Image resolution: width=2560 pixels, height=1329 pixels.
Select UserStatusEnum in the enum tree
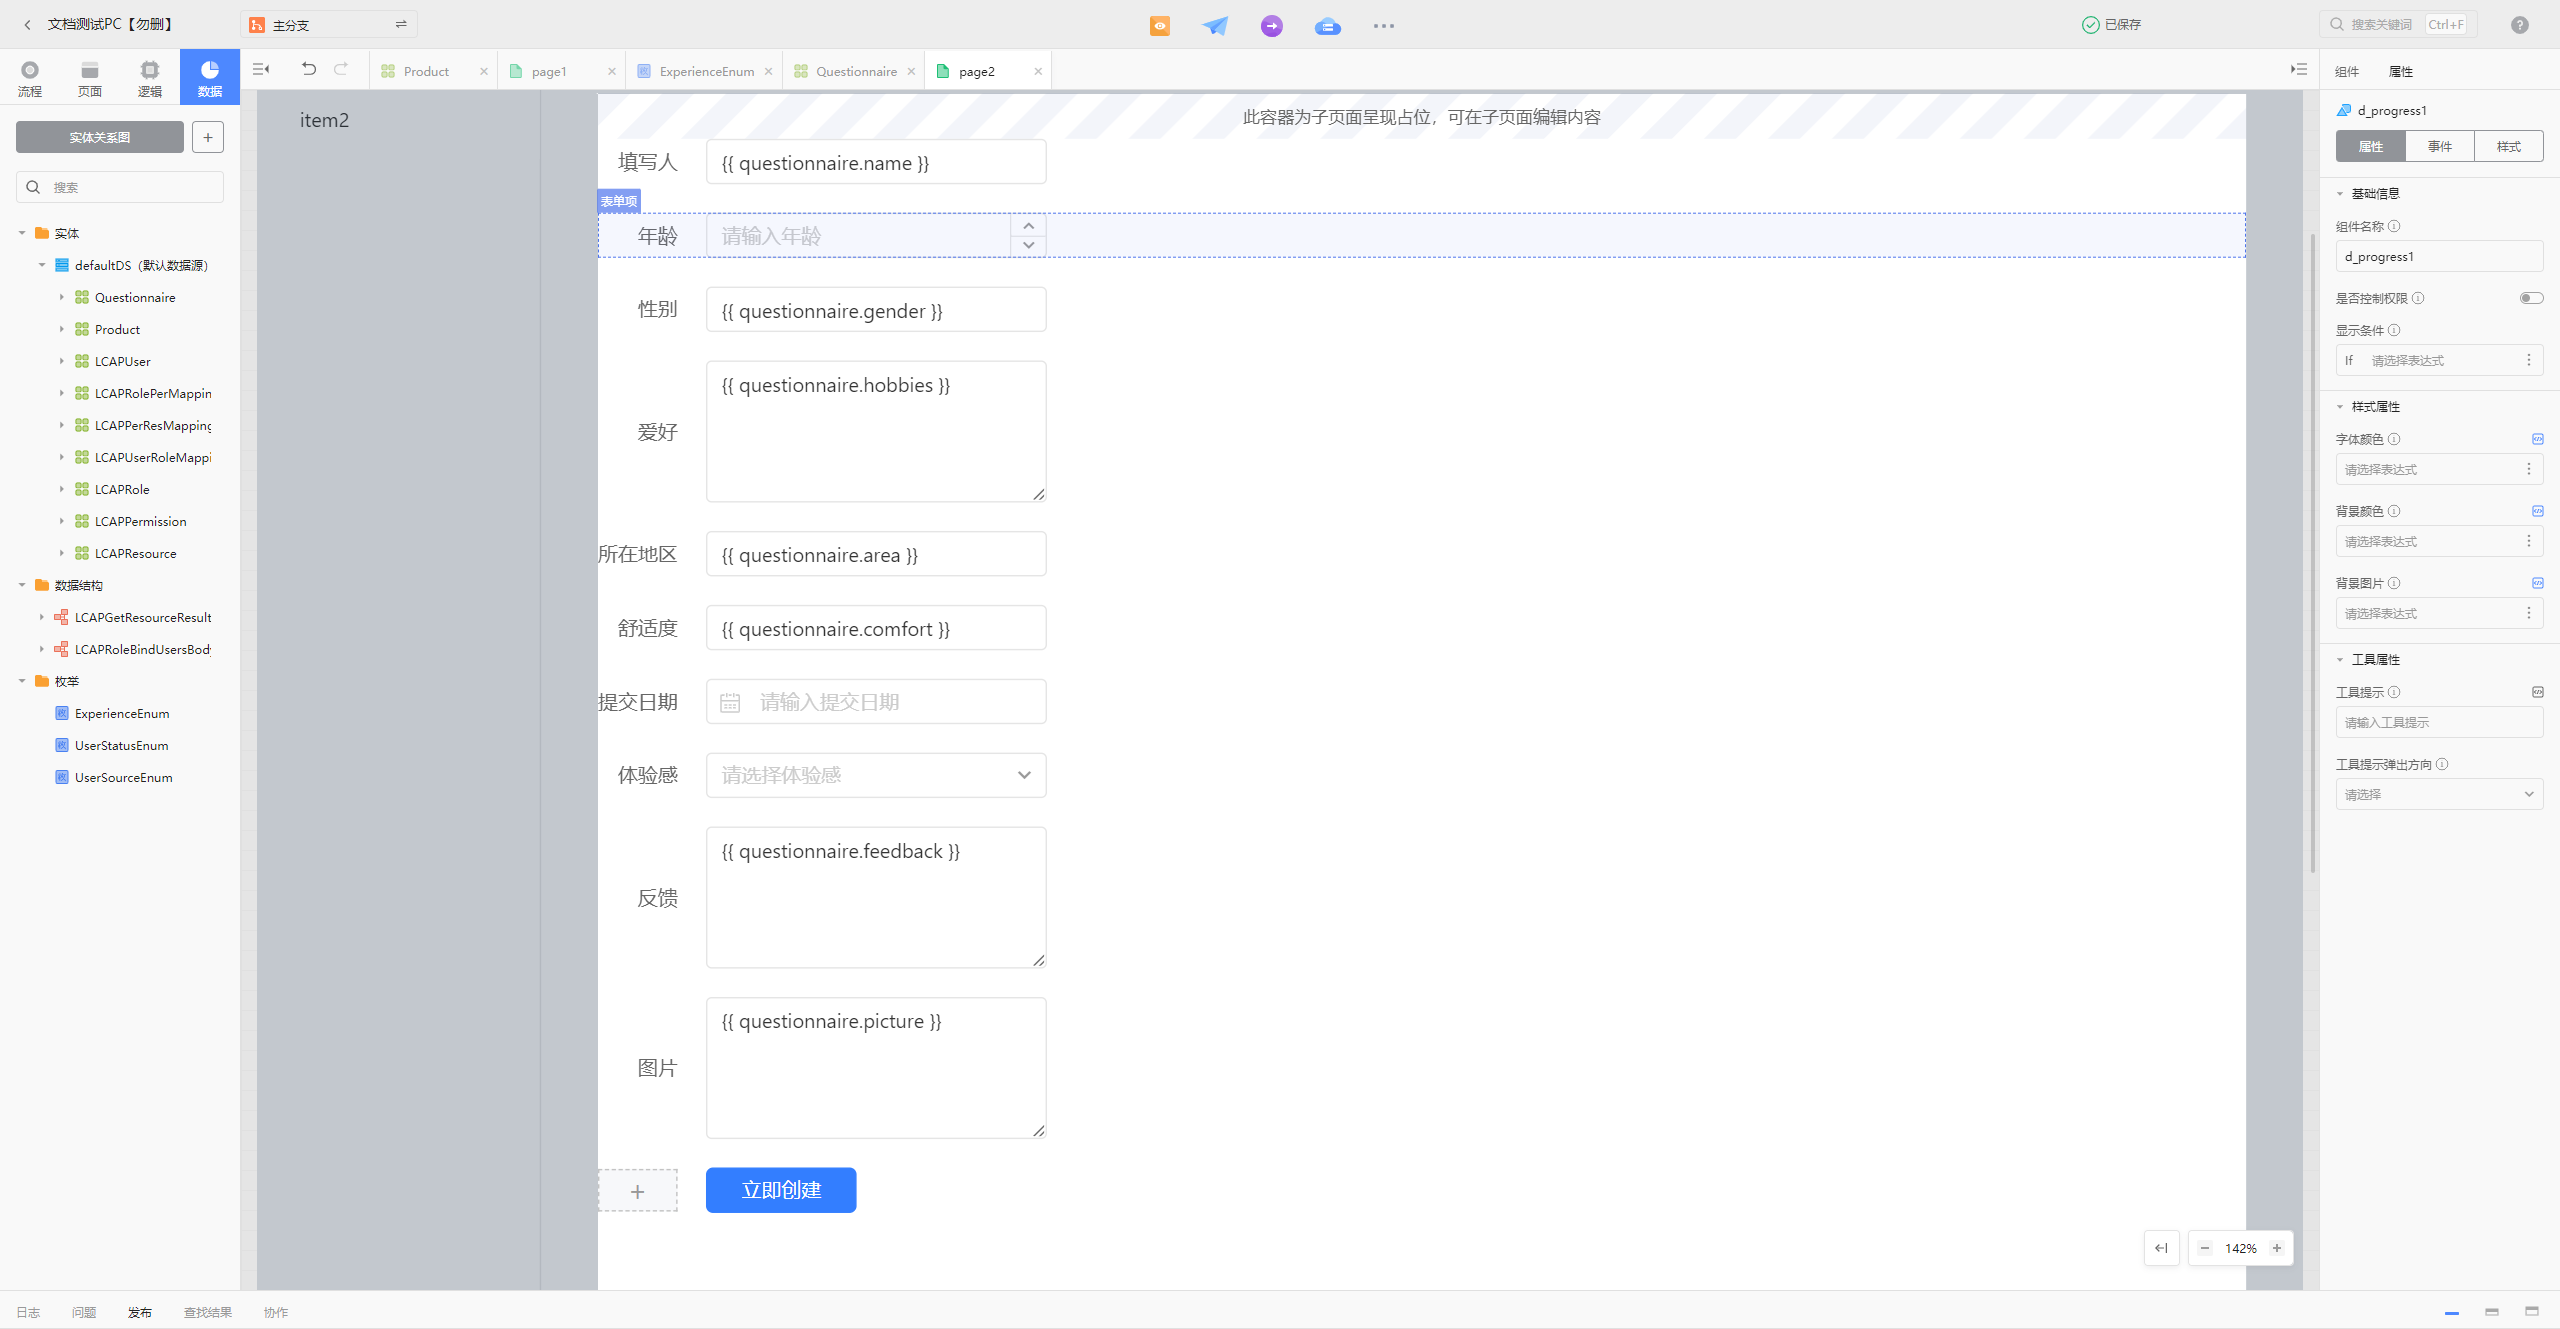[x=121, y=745]
